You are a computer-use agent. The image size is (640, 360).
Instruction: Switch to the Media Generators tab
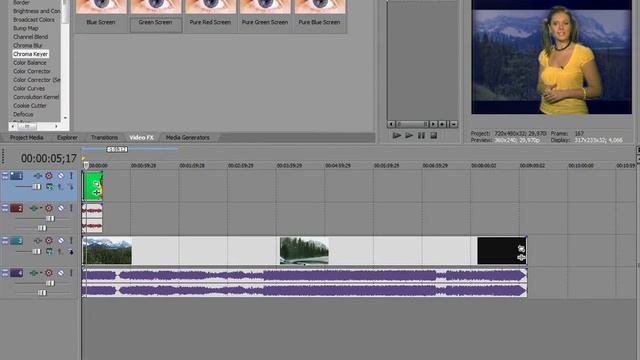click(x=188, y=138)
